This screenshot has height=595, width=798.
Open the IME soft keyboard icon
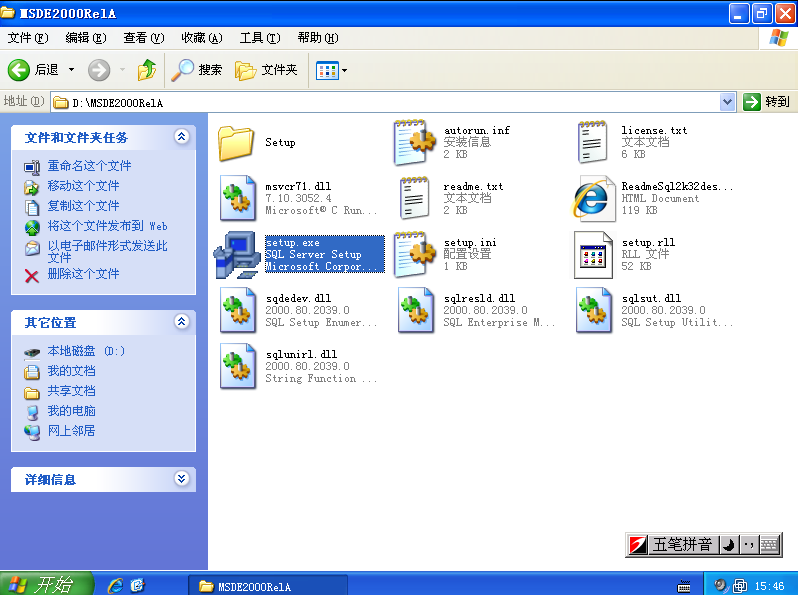pos(770,545)
